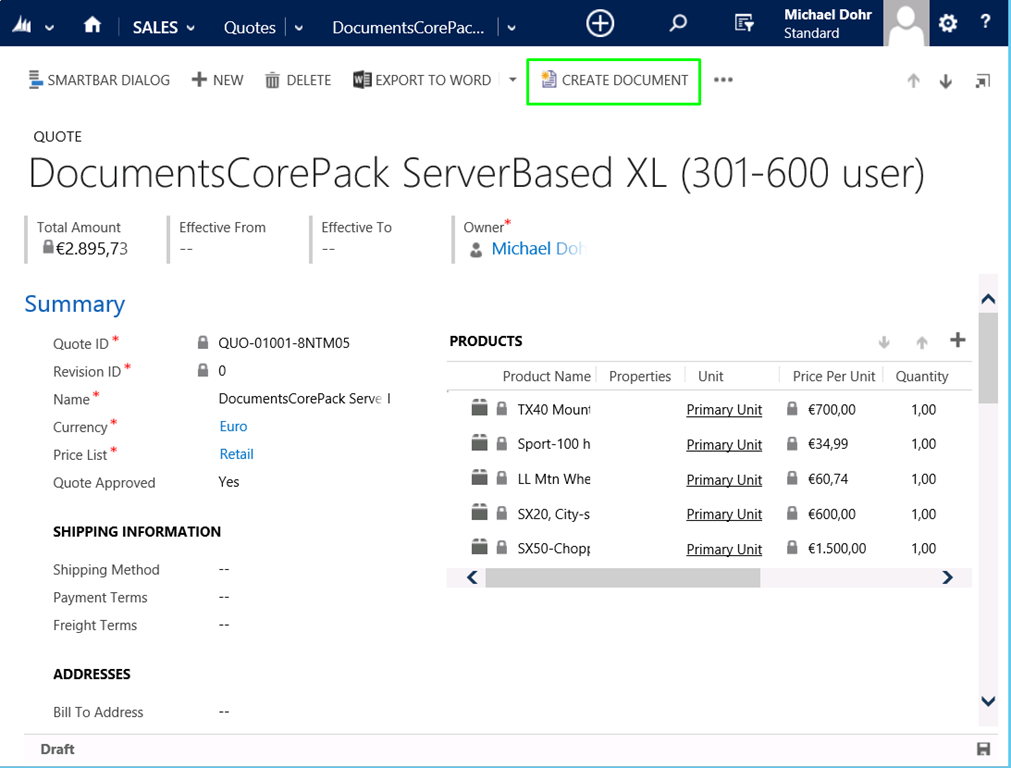Go to previous record with up arrow
Viewport: 1011px width, 768px height.
click(x=913, y=81)
